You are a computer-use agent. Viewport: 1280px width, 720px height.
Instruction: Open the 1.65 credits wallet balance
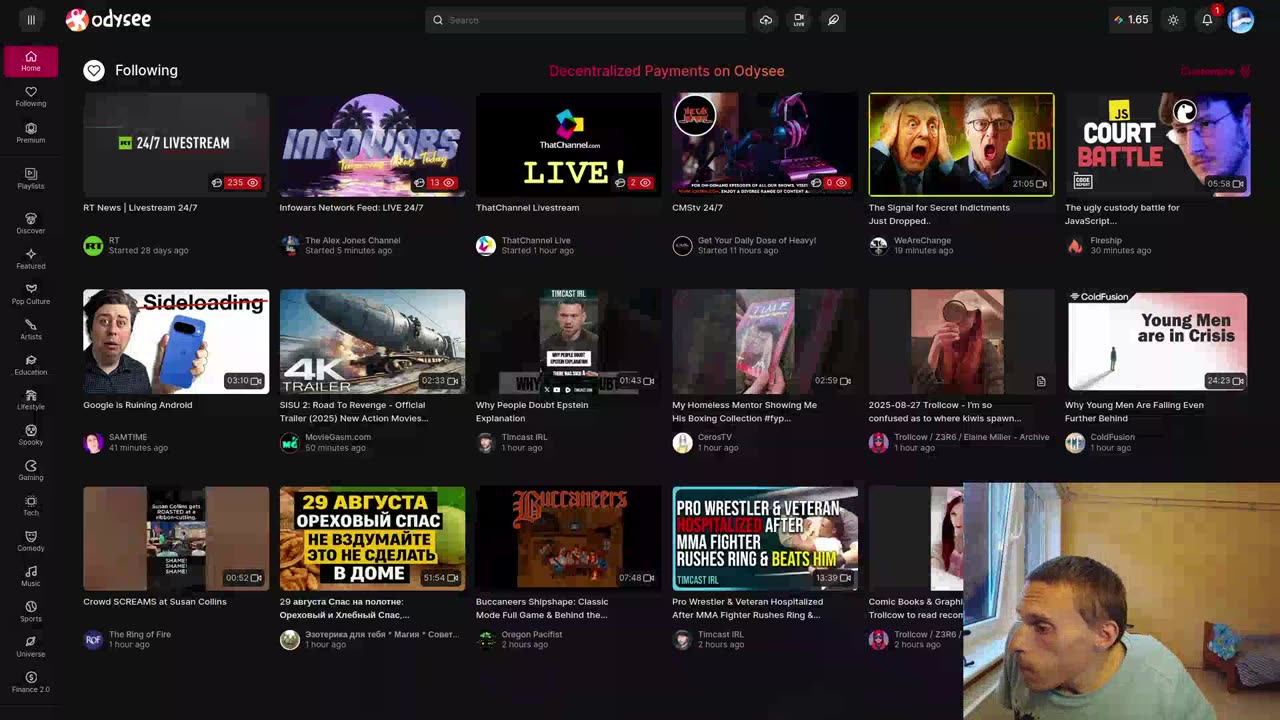tap(1131, 20)
